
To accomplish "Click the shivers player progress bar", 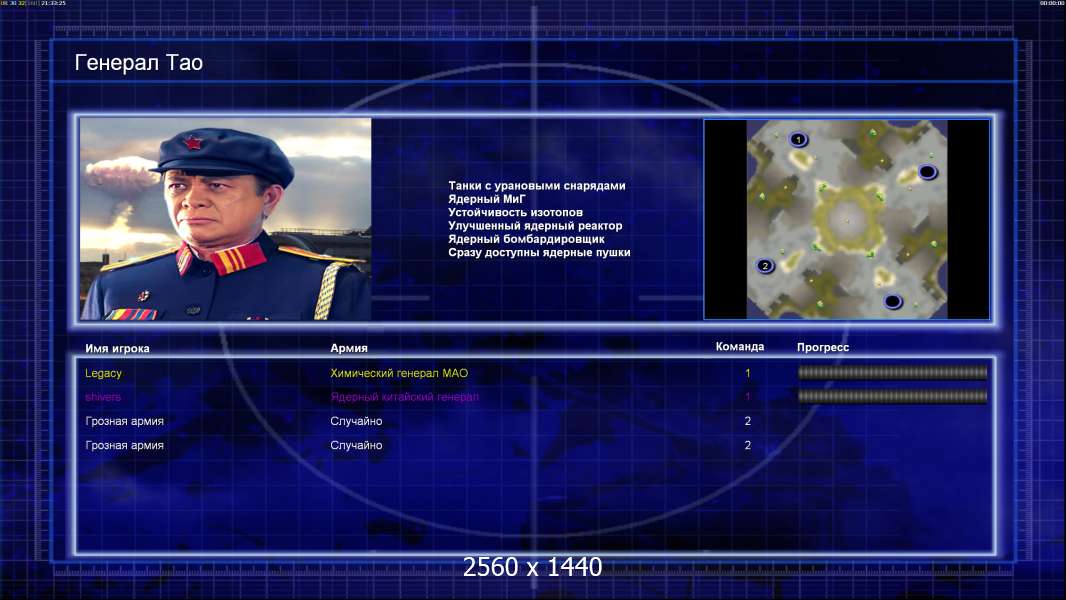I will click(893, 396).
